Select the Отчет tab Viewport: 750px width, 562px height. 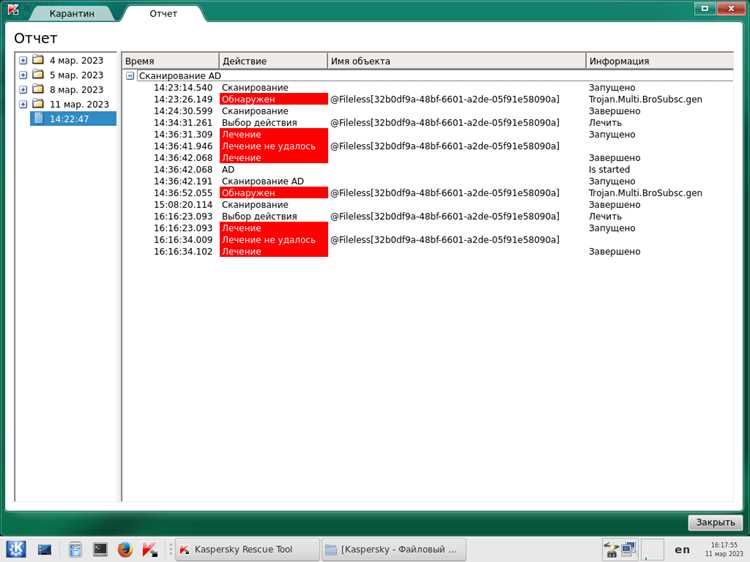163,13
